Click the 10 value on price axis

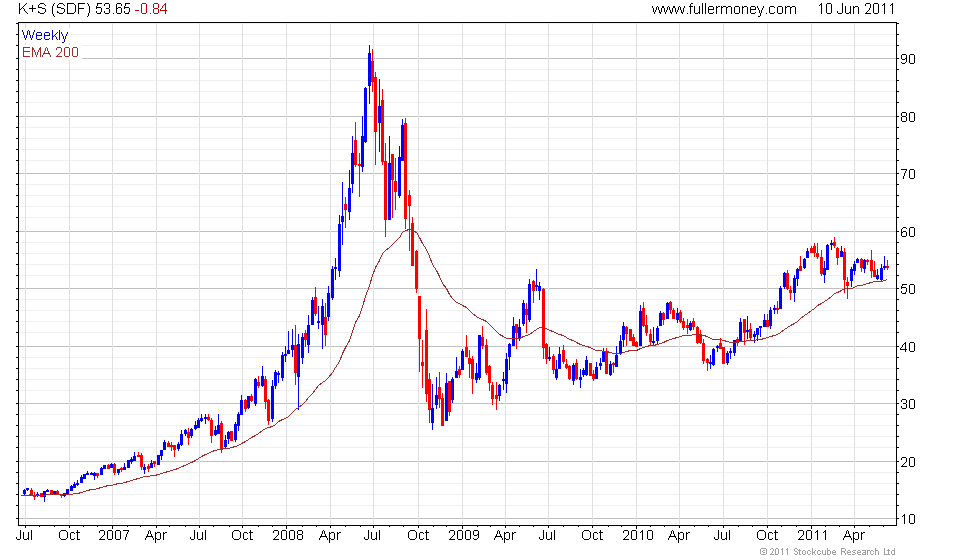908,519
